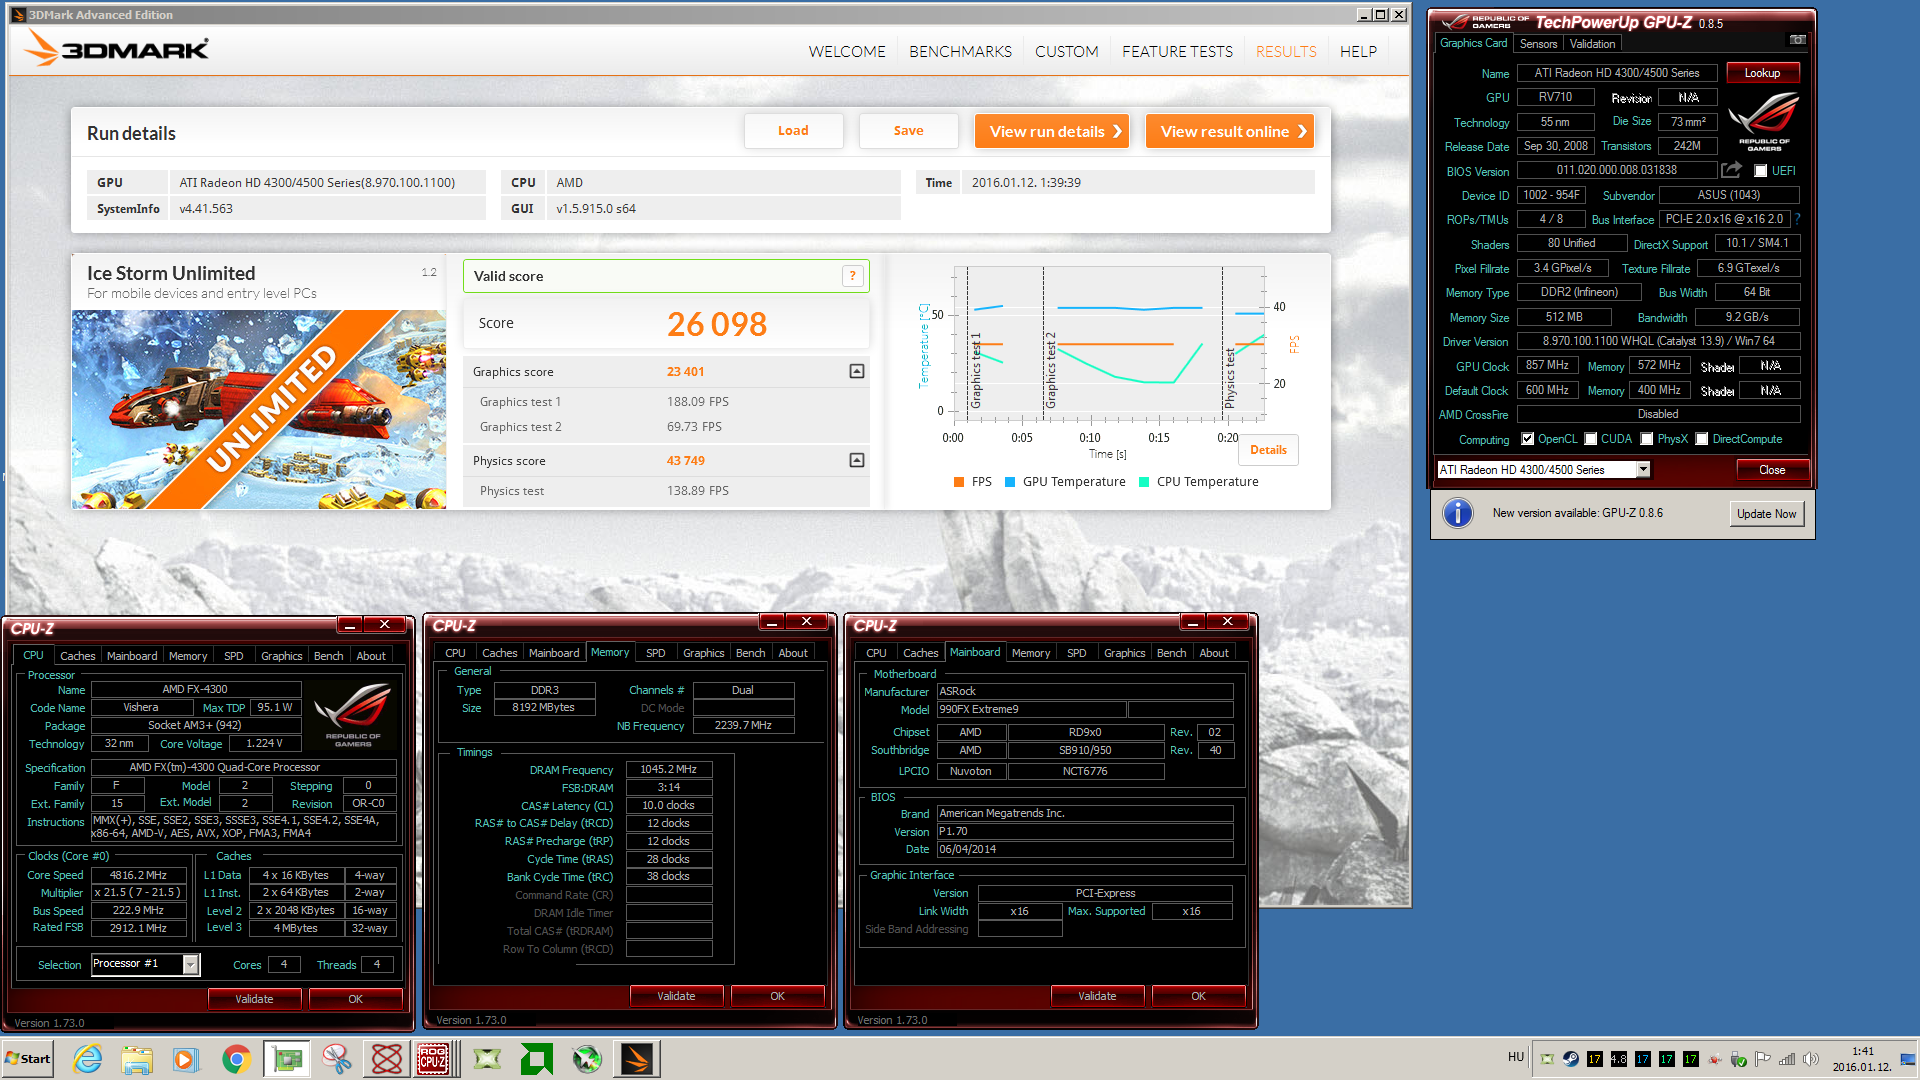Click the Safely Remove Hardware tray icon
1920x1080 pixels.
tap(1739, 1059)
